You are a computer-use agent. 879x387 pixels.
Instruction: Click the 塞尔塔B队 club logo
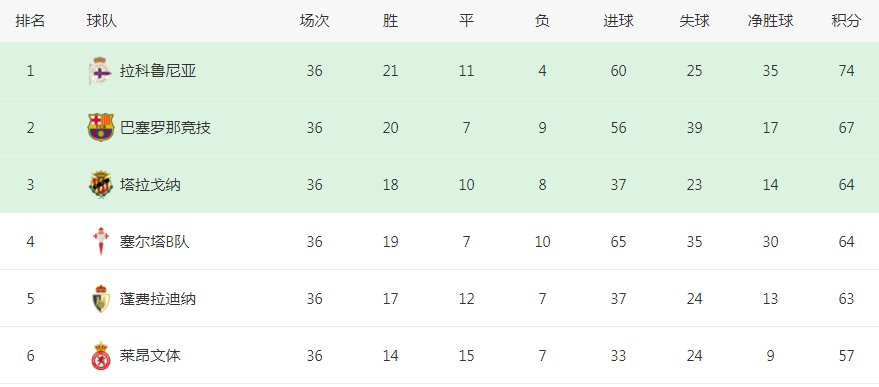click(101, 242)
